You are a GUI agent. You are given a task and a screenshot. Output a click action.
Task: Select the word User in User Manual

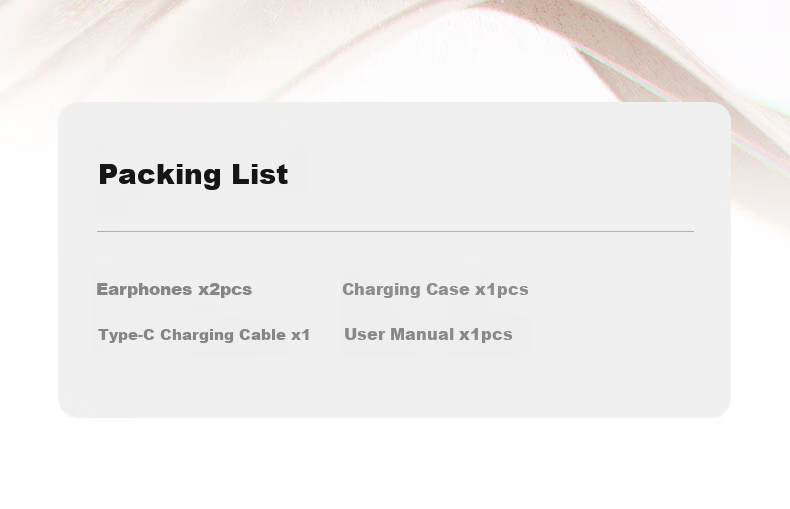(x=364, y=334)
